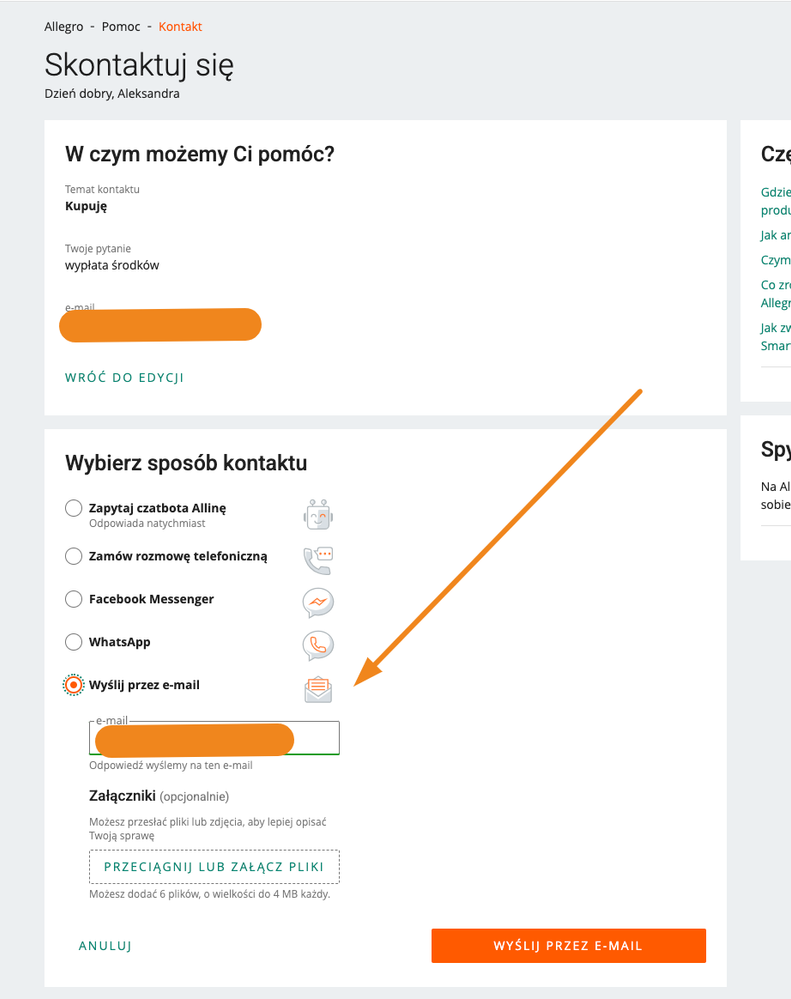The image size is (791, 999).
Task: Select Zamów rozmowę telefoniczną radio option
Action: pos(74,556)
